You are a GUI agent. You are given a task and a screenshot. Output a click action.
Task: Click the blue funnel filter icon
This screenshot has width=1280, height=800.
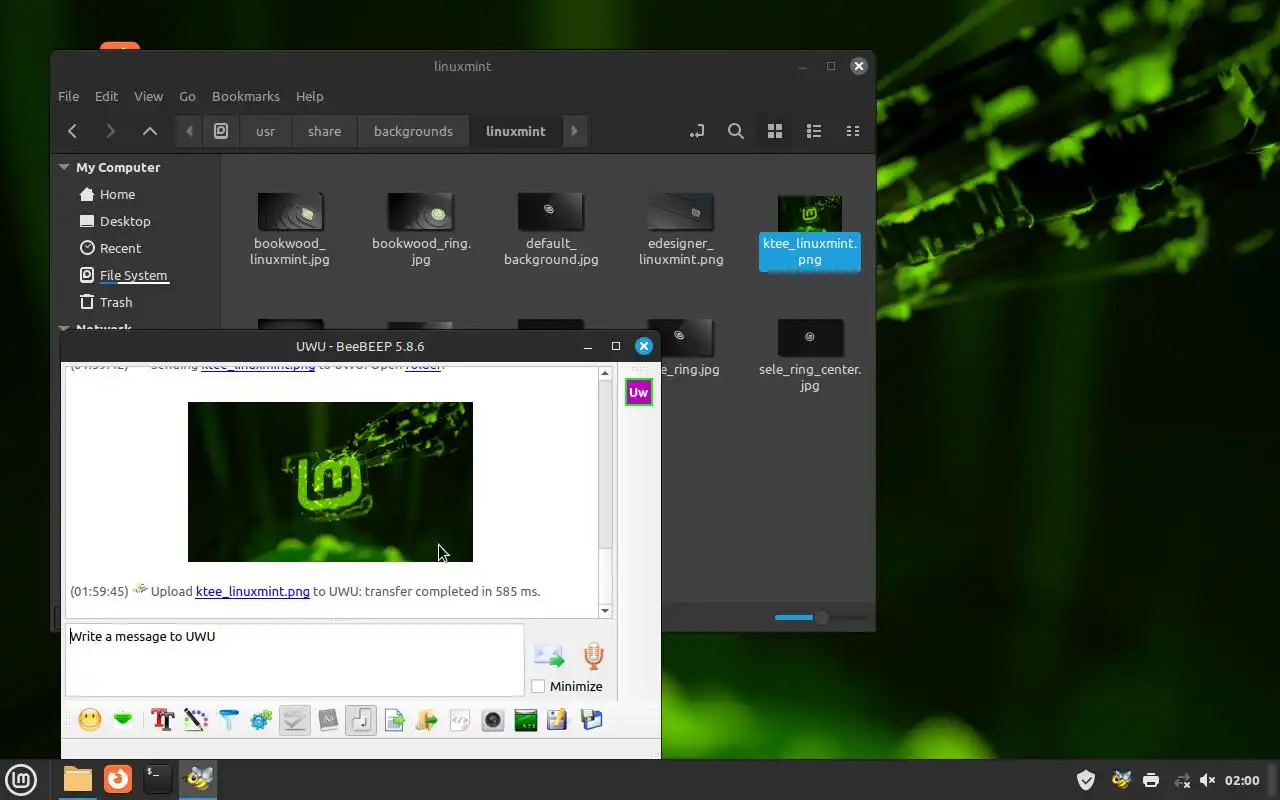pyautogui.click(x=229, y=719)
